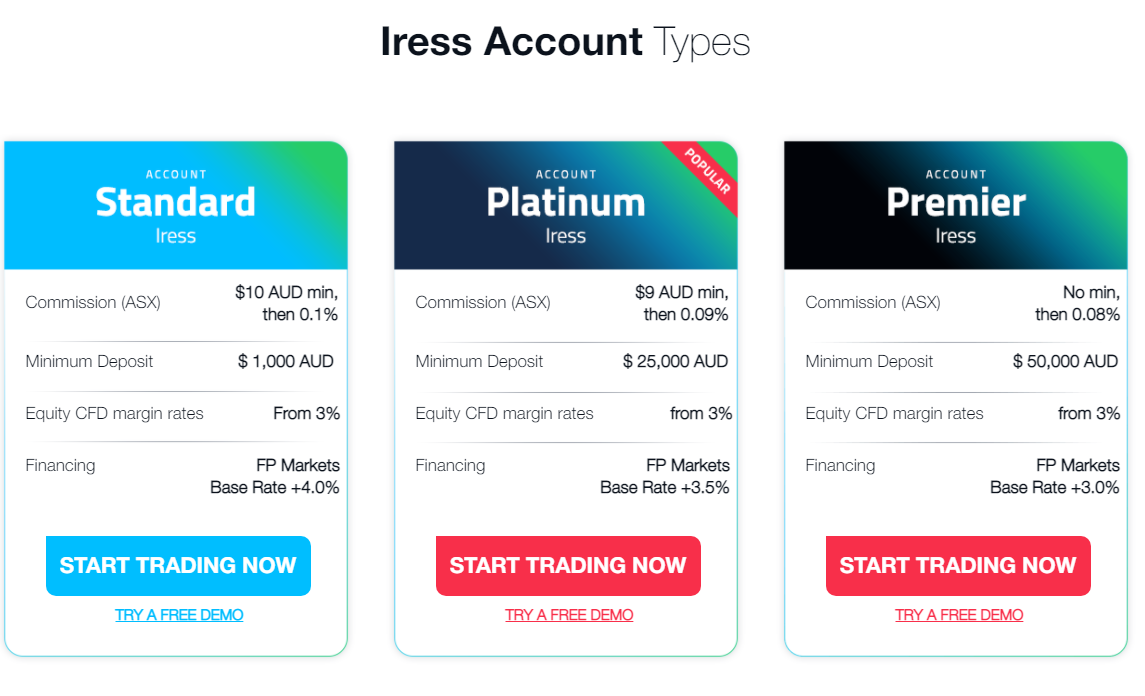Image resolution: width=1145 pixels, height=696 pixels.
Task: Click Premier account Start Trading Now button
Action: pos(958,565)
